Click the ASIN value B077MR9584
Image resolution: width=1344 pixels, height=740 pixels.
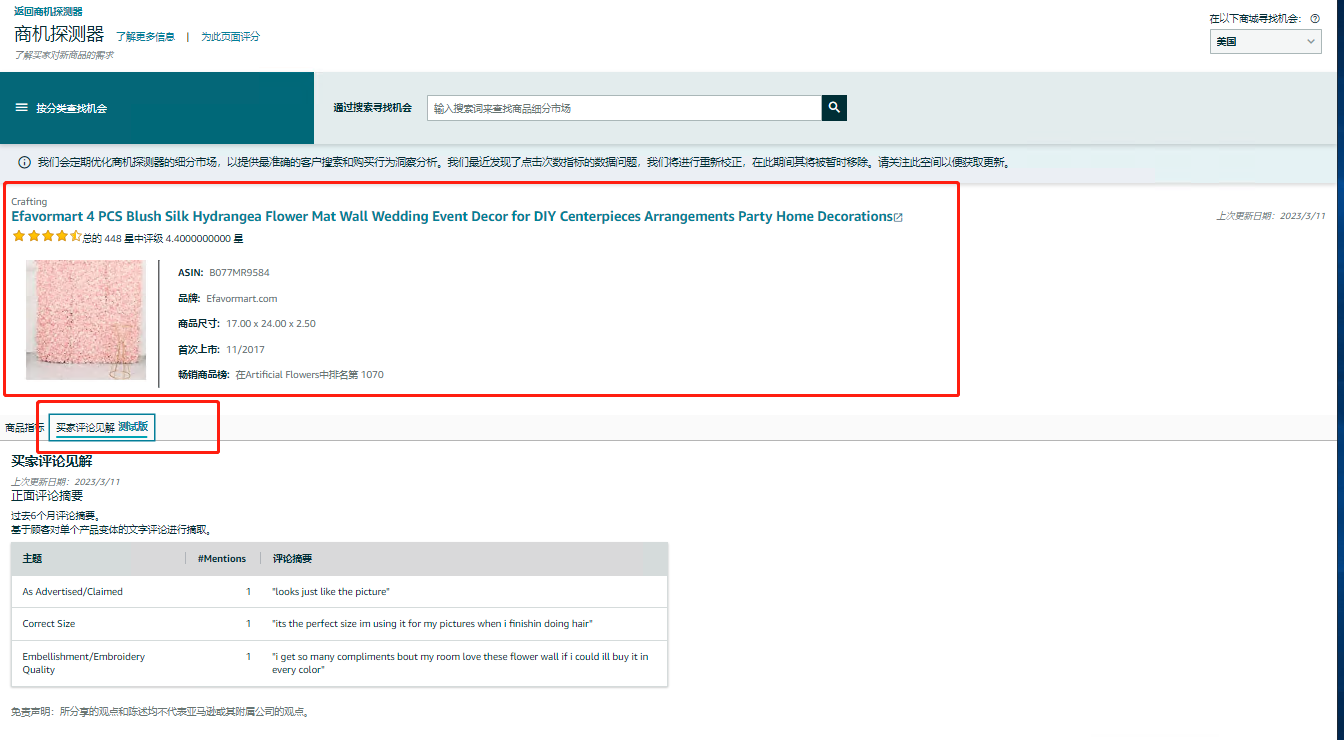pos(239,273)
